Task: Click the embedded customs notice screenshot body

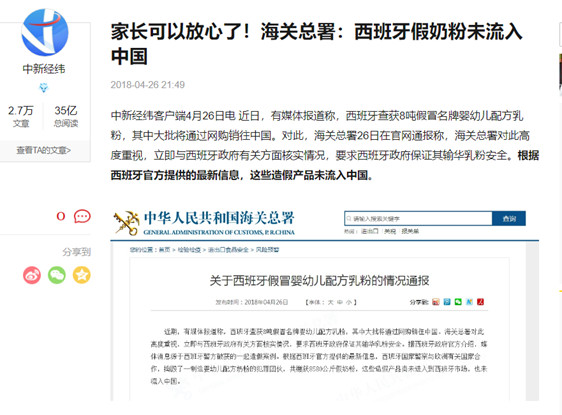Action: 324,304
